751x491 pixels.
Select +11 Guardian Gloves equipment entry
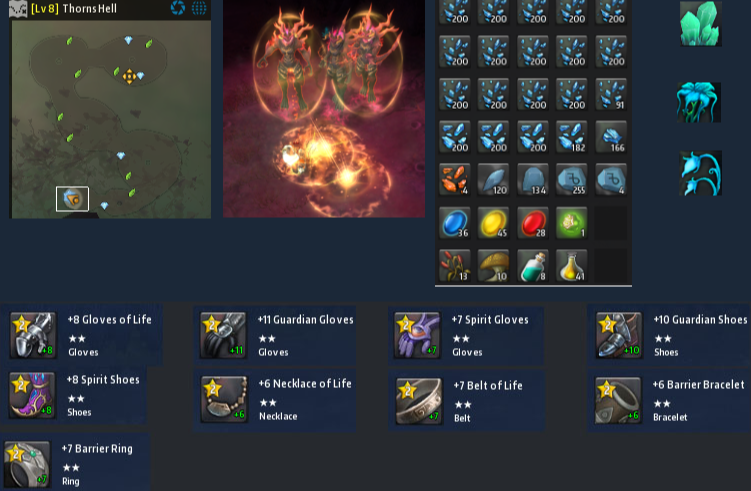coord(274,335)
